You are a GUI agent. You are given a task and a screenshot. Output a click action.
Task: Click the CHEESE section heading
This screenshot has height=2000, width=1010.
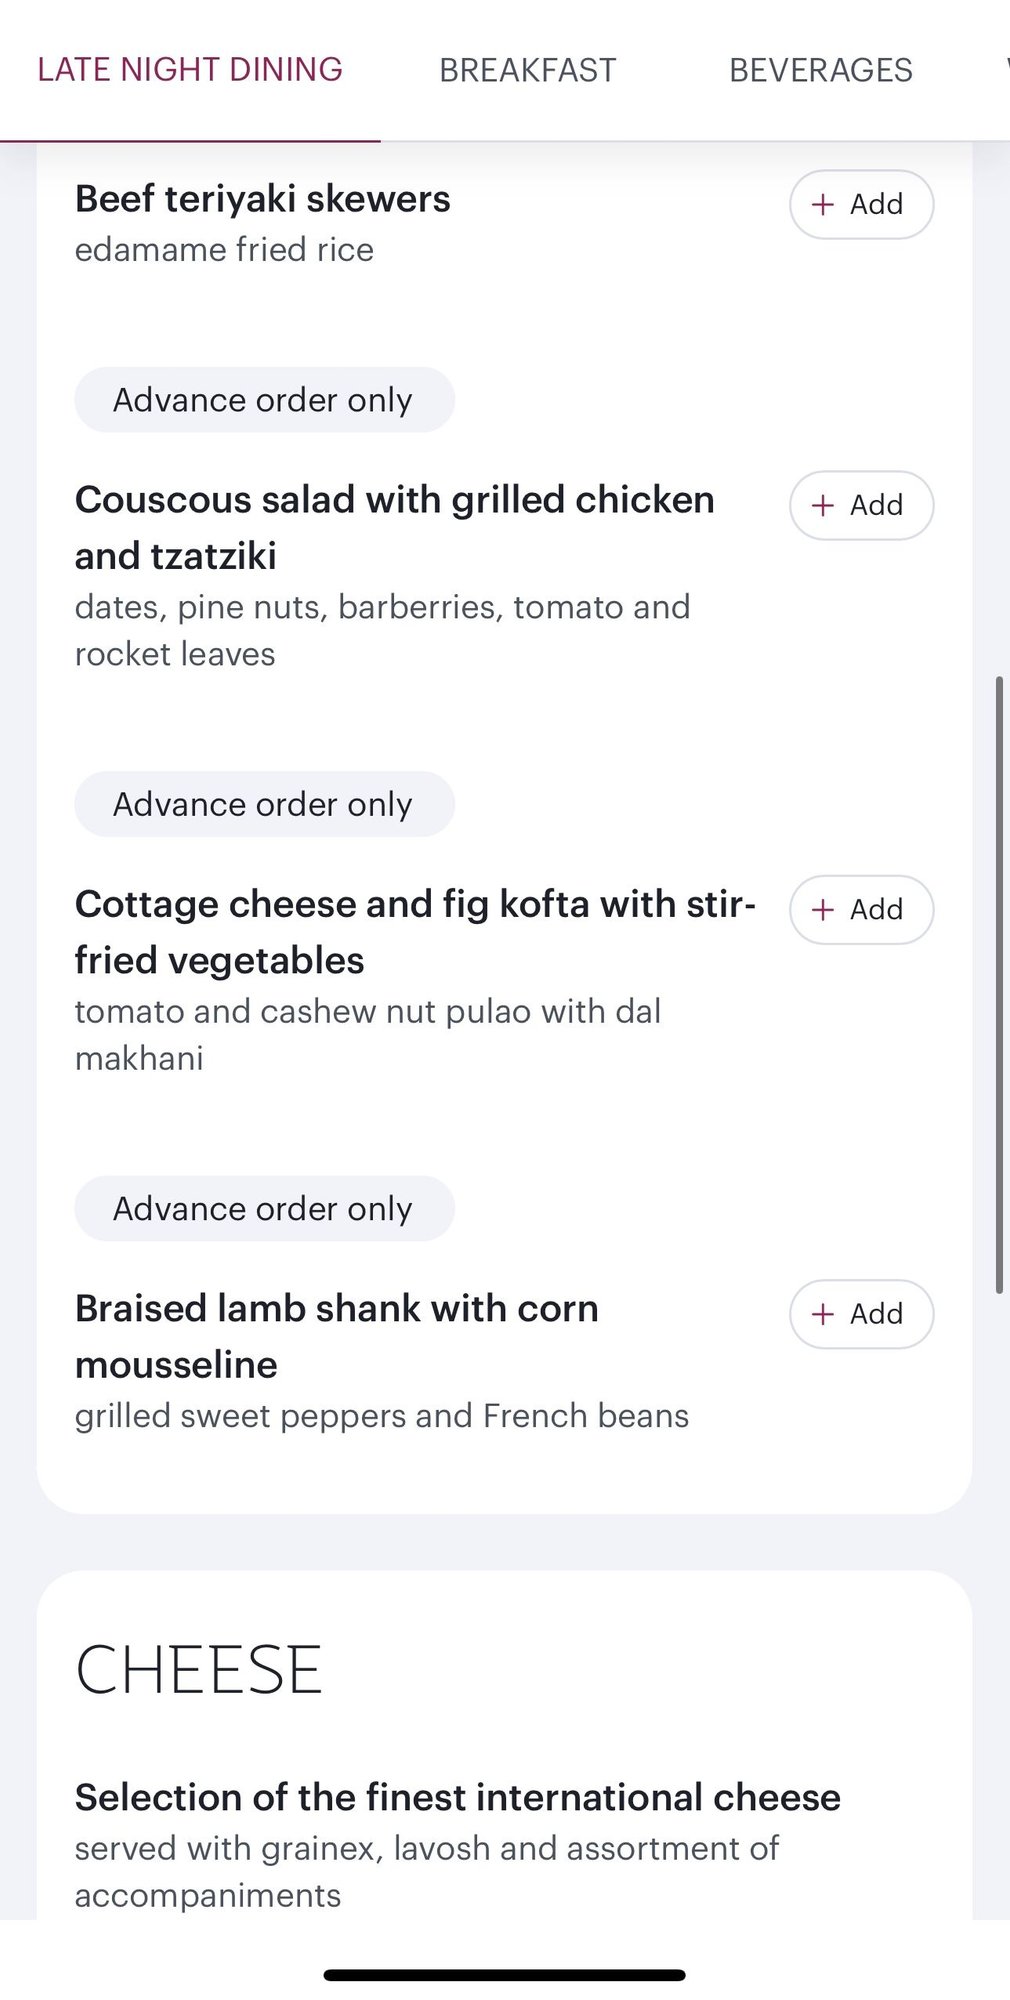point(198,1670)
